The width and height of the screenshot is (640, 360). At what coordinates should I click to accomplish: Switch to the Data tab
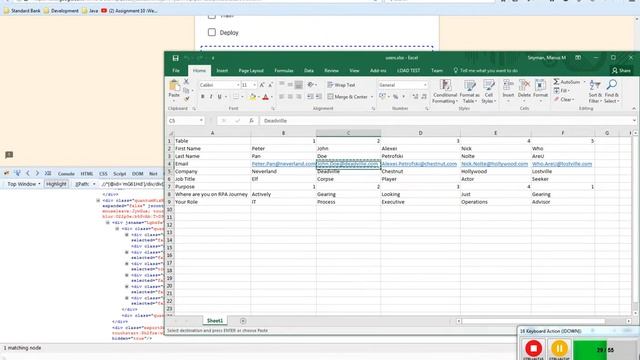pos(309,71)
